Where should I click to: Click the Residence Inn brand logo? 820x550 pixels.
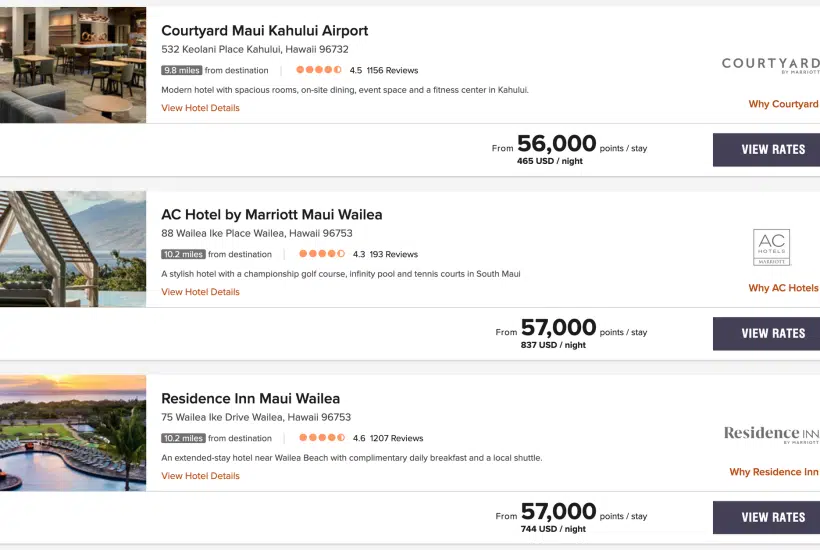[x=771, y=433]
